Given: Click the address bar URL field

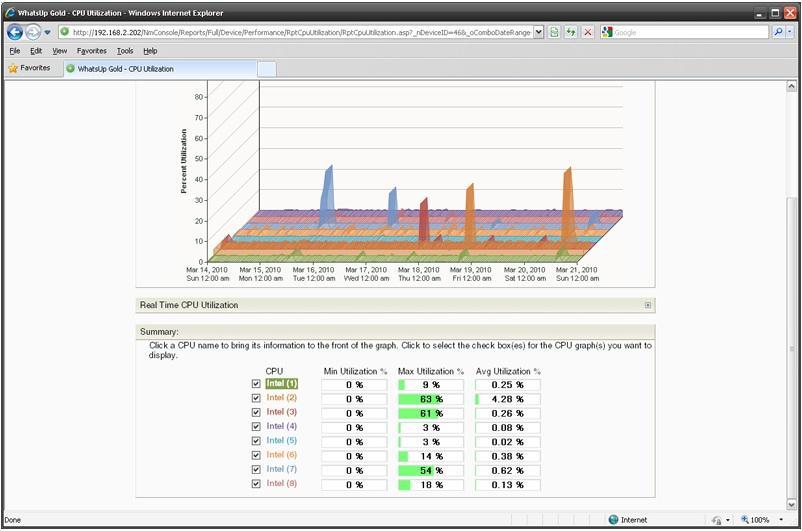Looking at the screenshot, I should click(301, 32).
